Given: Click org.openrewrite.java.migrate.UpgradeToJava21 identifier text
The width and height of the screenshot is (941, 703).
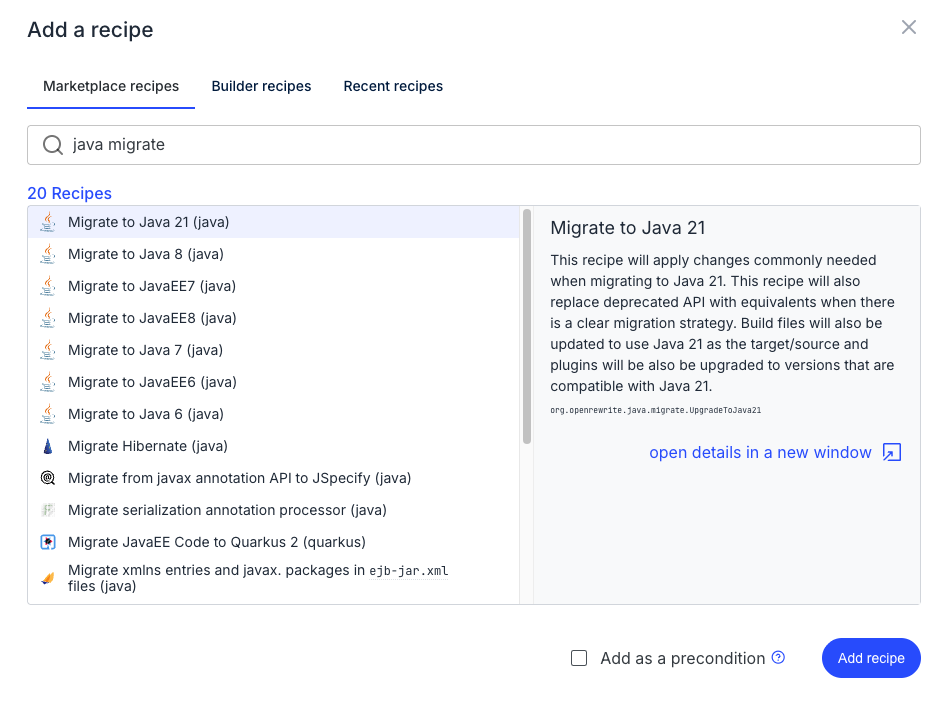Looking at the screenshot, I should coord(655,411).
